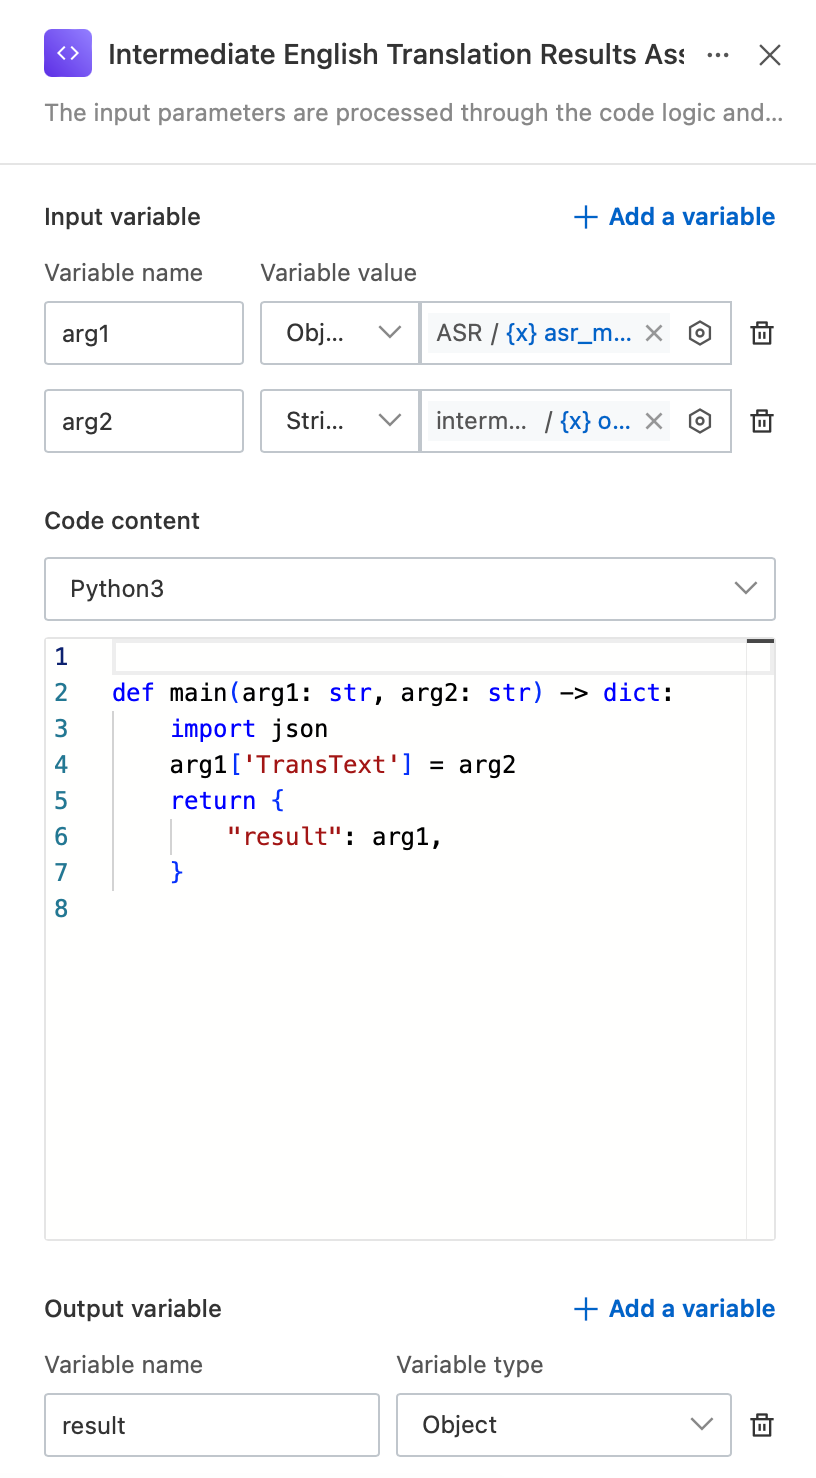The image size is (816, 1478).
Task: Clear the ASR variable value for arg1
Action: 654,333
